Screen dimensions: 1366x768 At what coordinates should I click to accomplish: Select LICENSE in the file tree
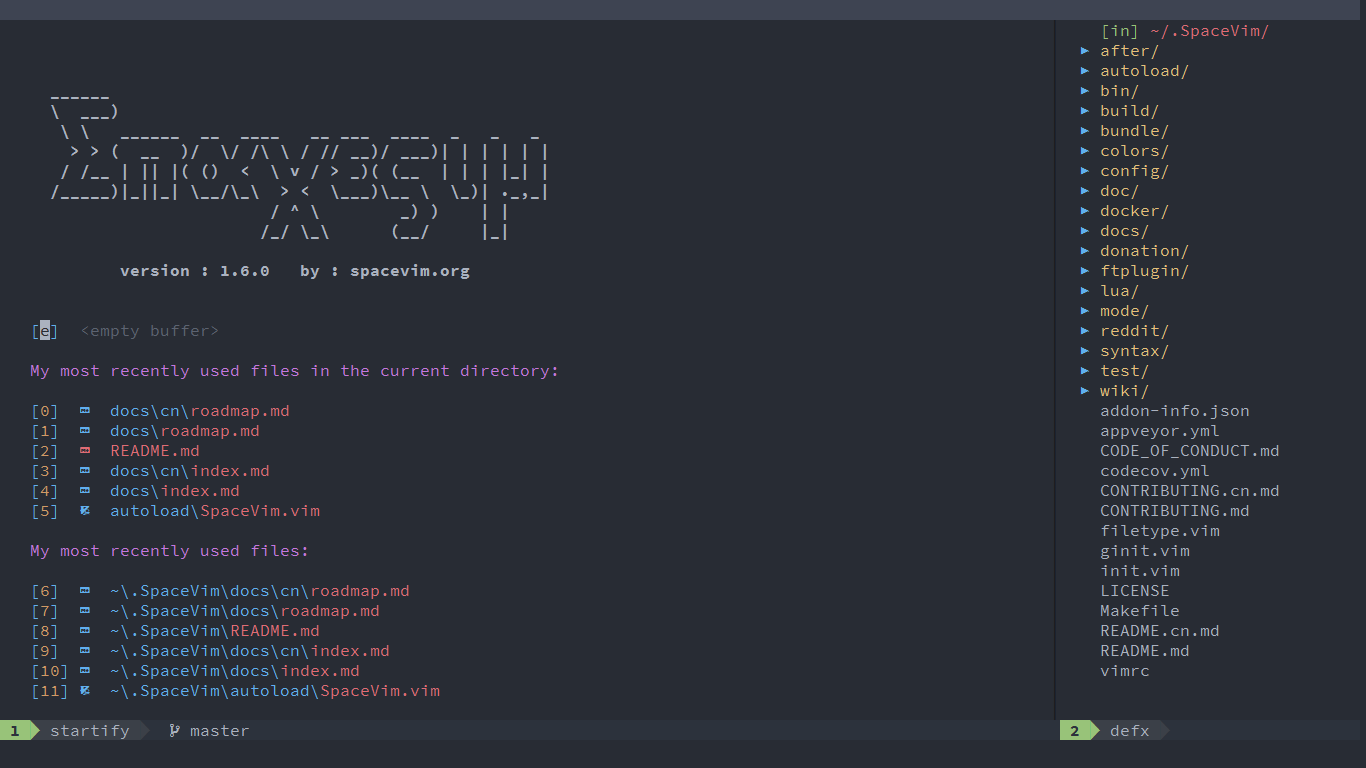[1135, 590]
